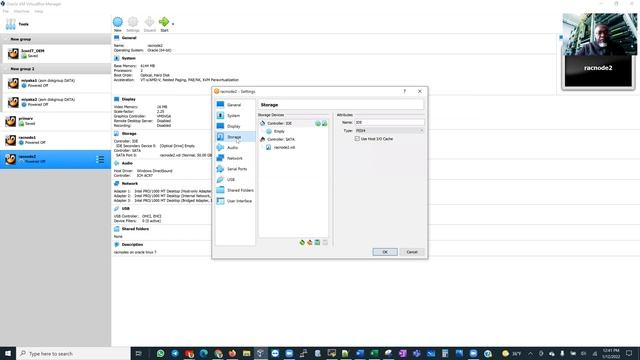Select the Empty optical drive entry
This screenshot has width=640, height=360.
pos(279,131)
